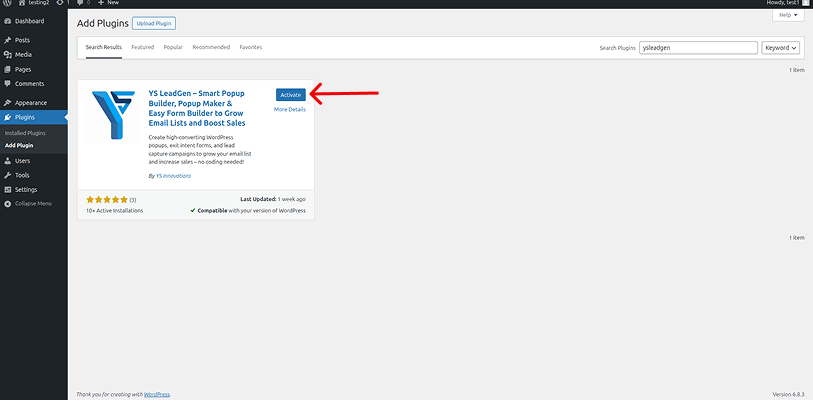Viewport: 813px width, 400px height.
Task: Expand the Help panel dropdown
Action: (788, 15)
